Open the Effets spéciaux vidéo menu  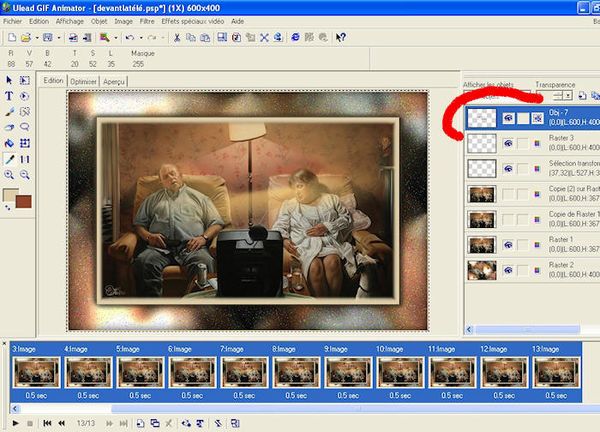(192, 21)
